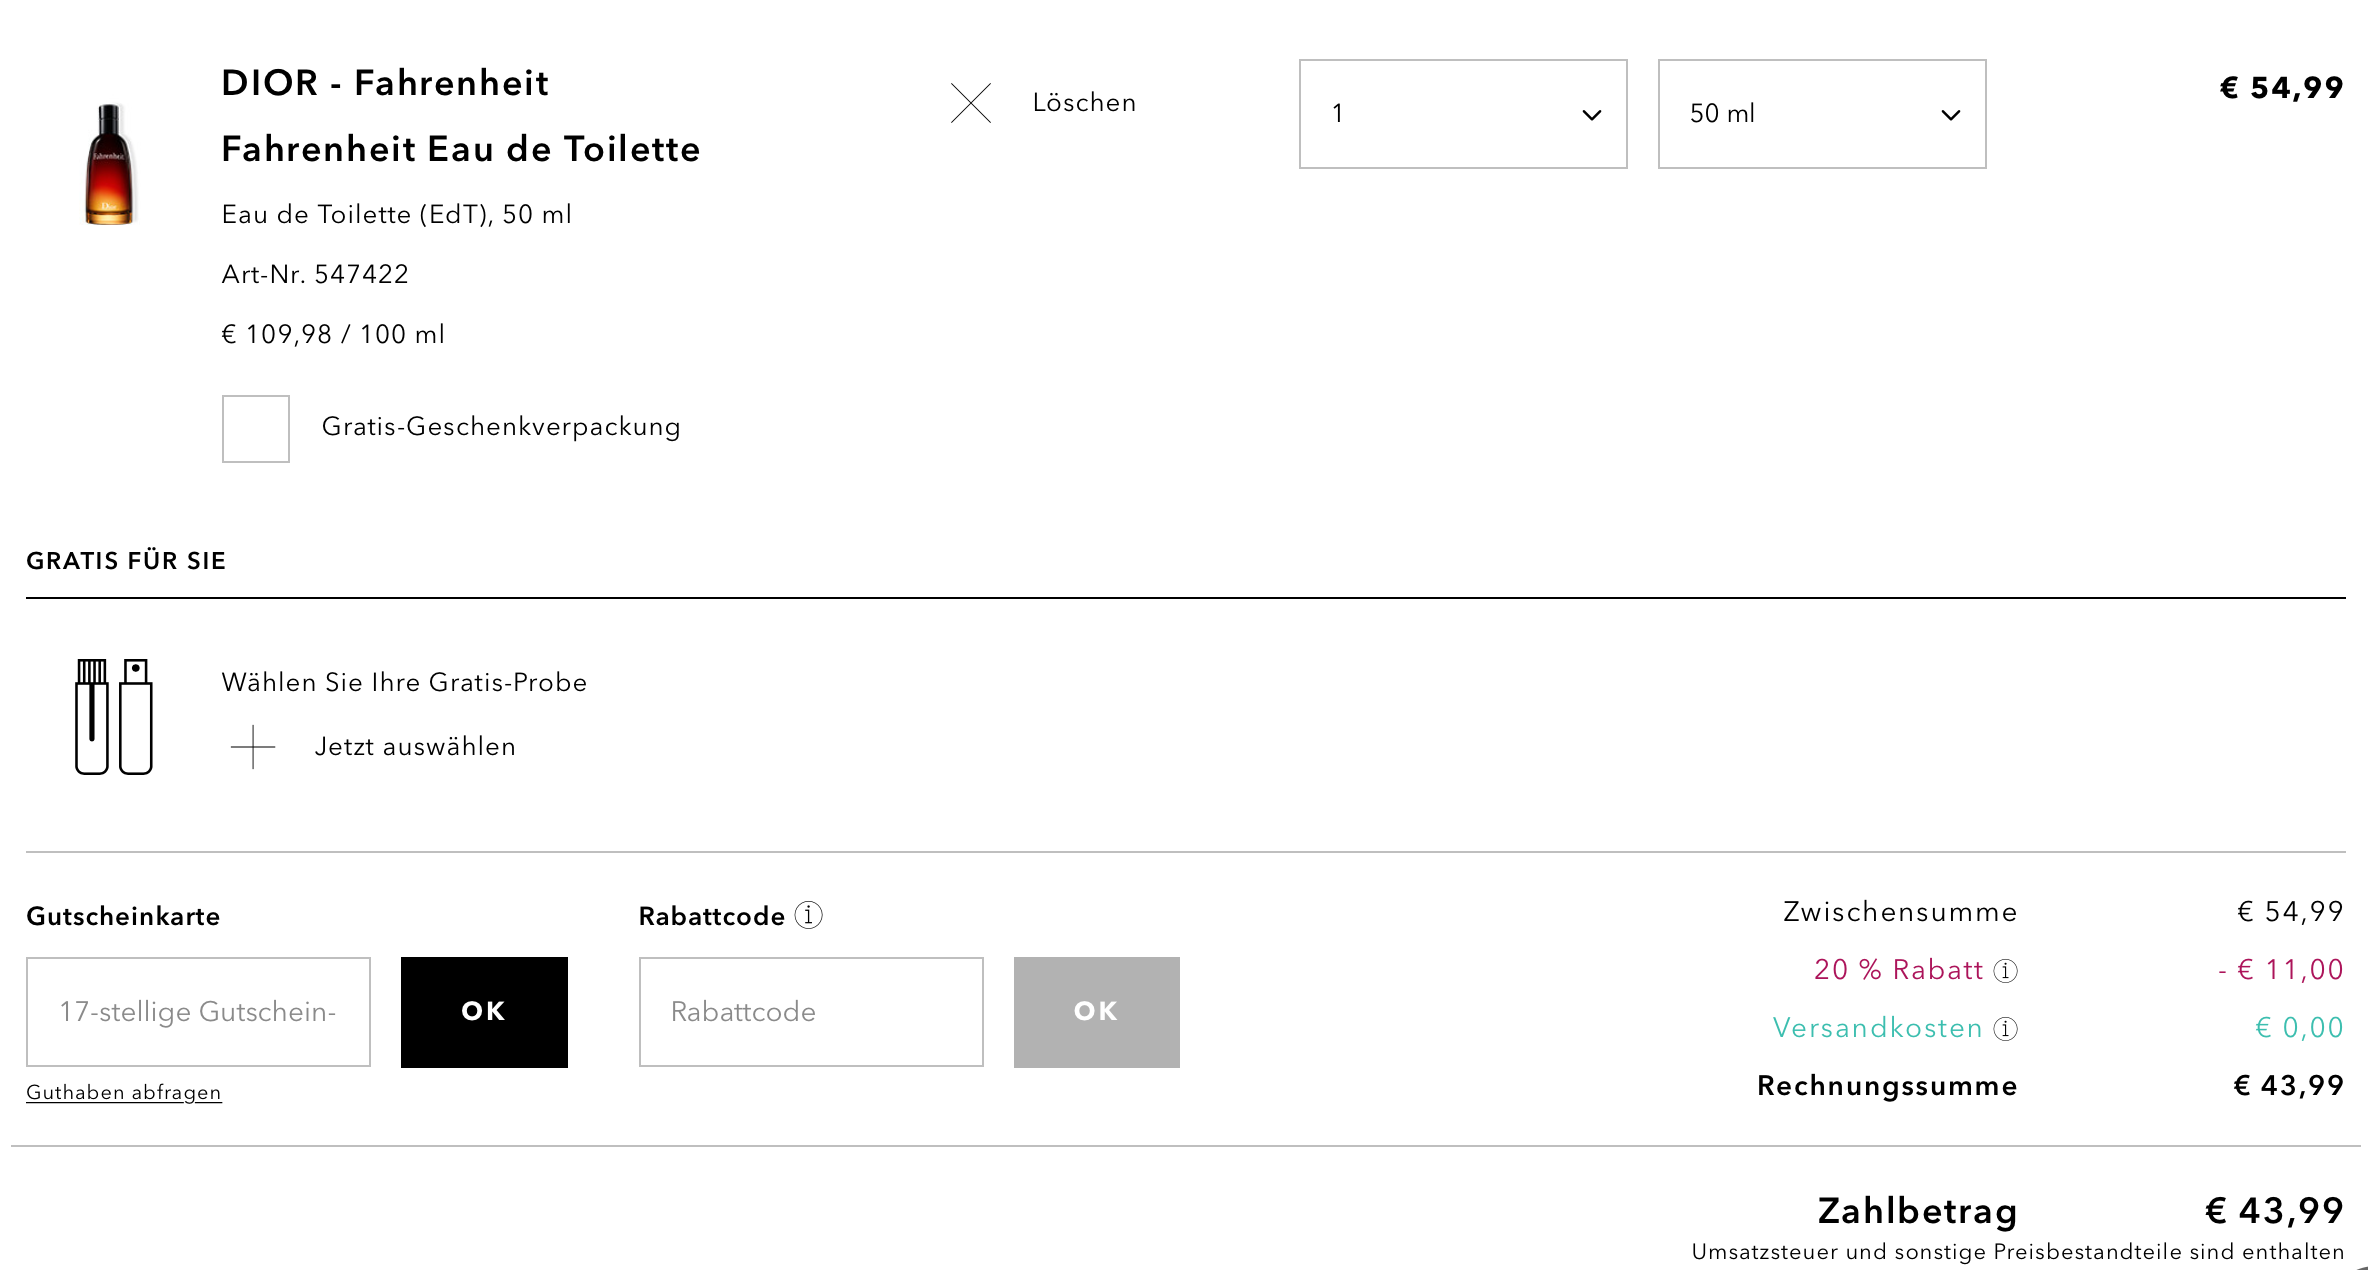Click the sample vials Gratis-Probe icon

pos(113,716)
